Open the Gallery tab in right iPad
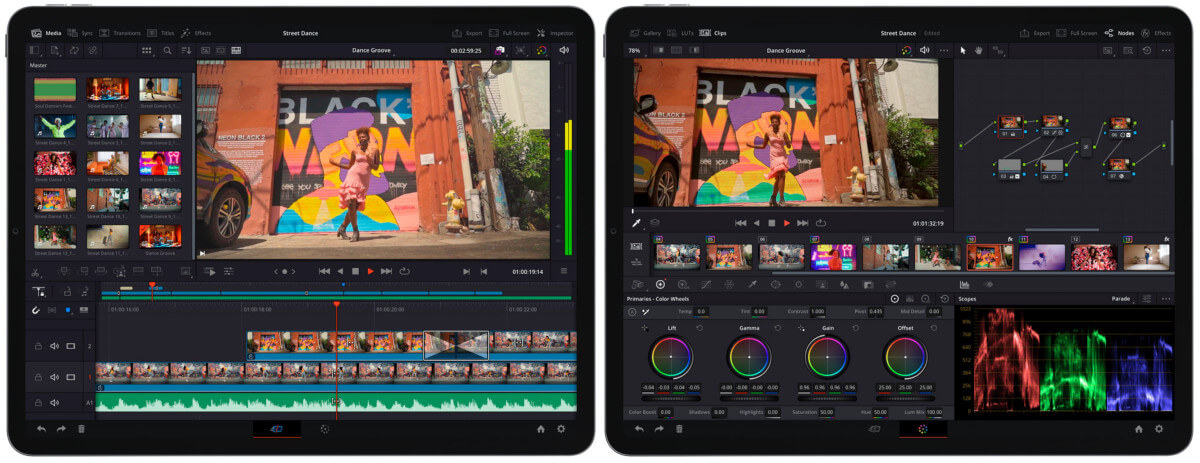This screenshot has width=1200, height=463. 646,33
